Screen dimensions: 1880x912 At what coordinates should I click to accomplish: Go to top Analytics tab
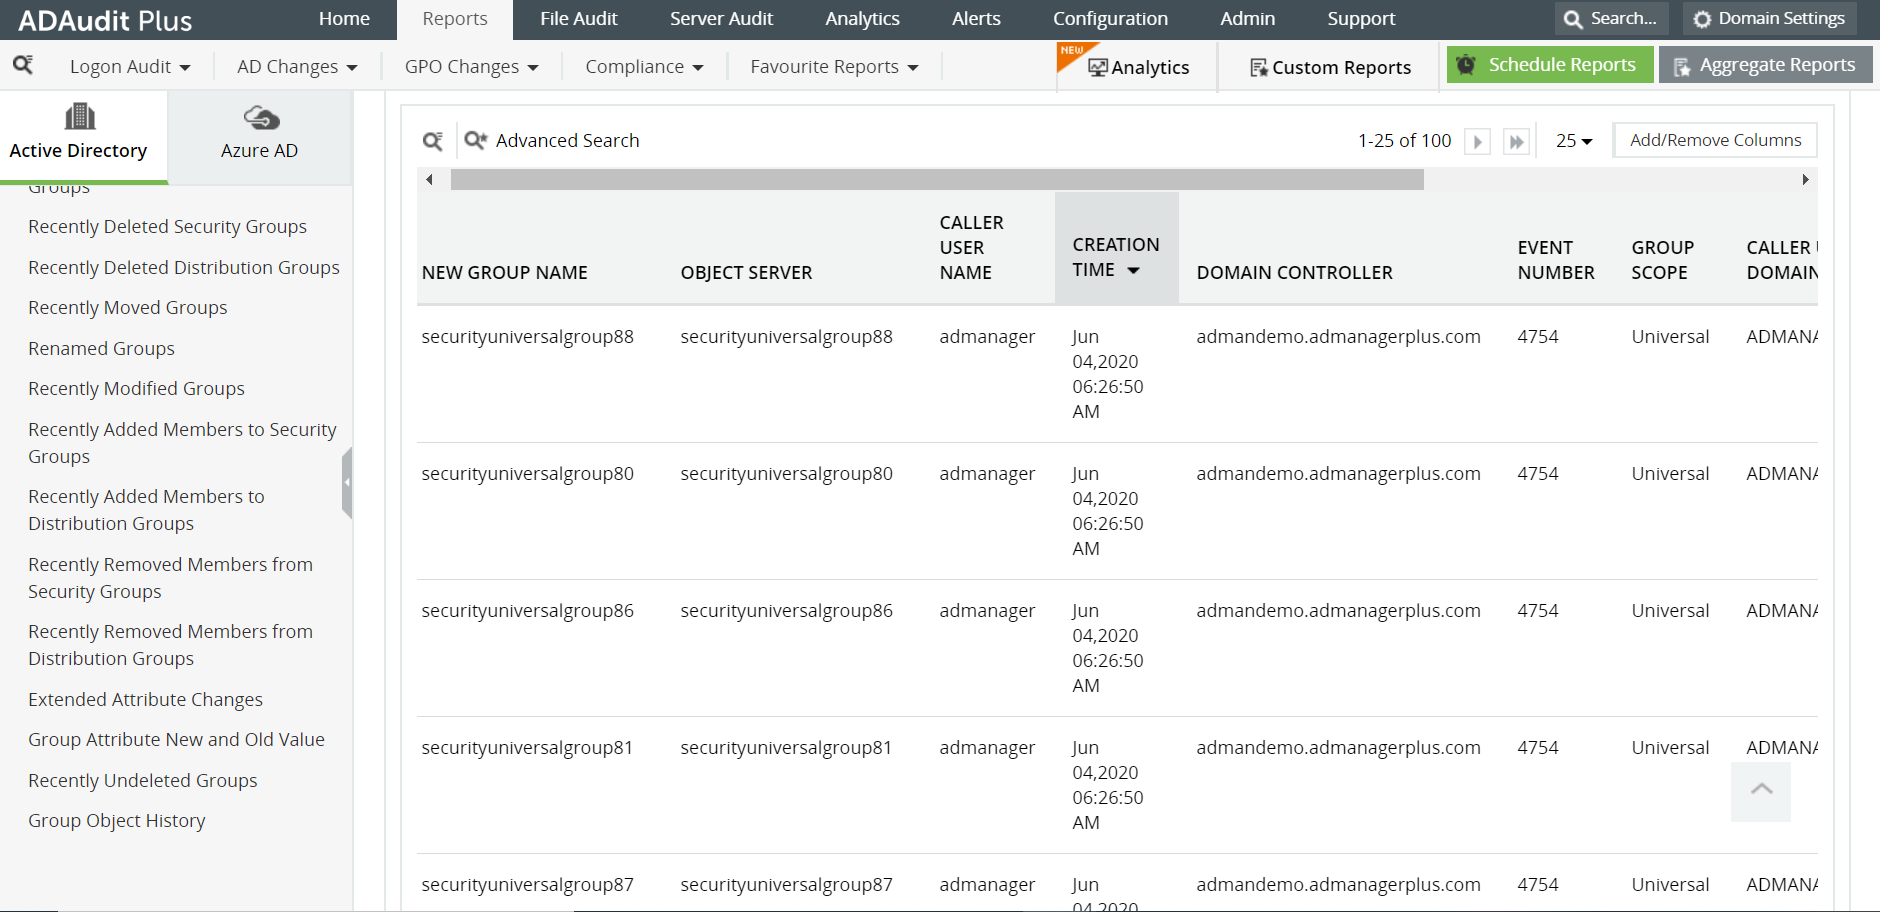tap(862, 19)
